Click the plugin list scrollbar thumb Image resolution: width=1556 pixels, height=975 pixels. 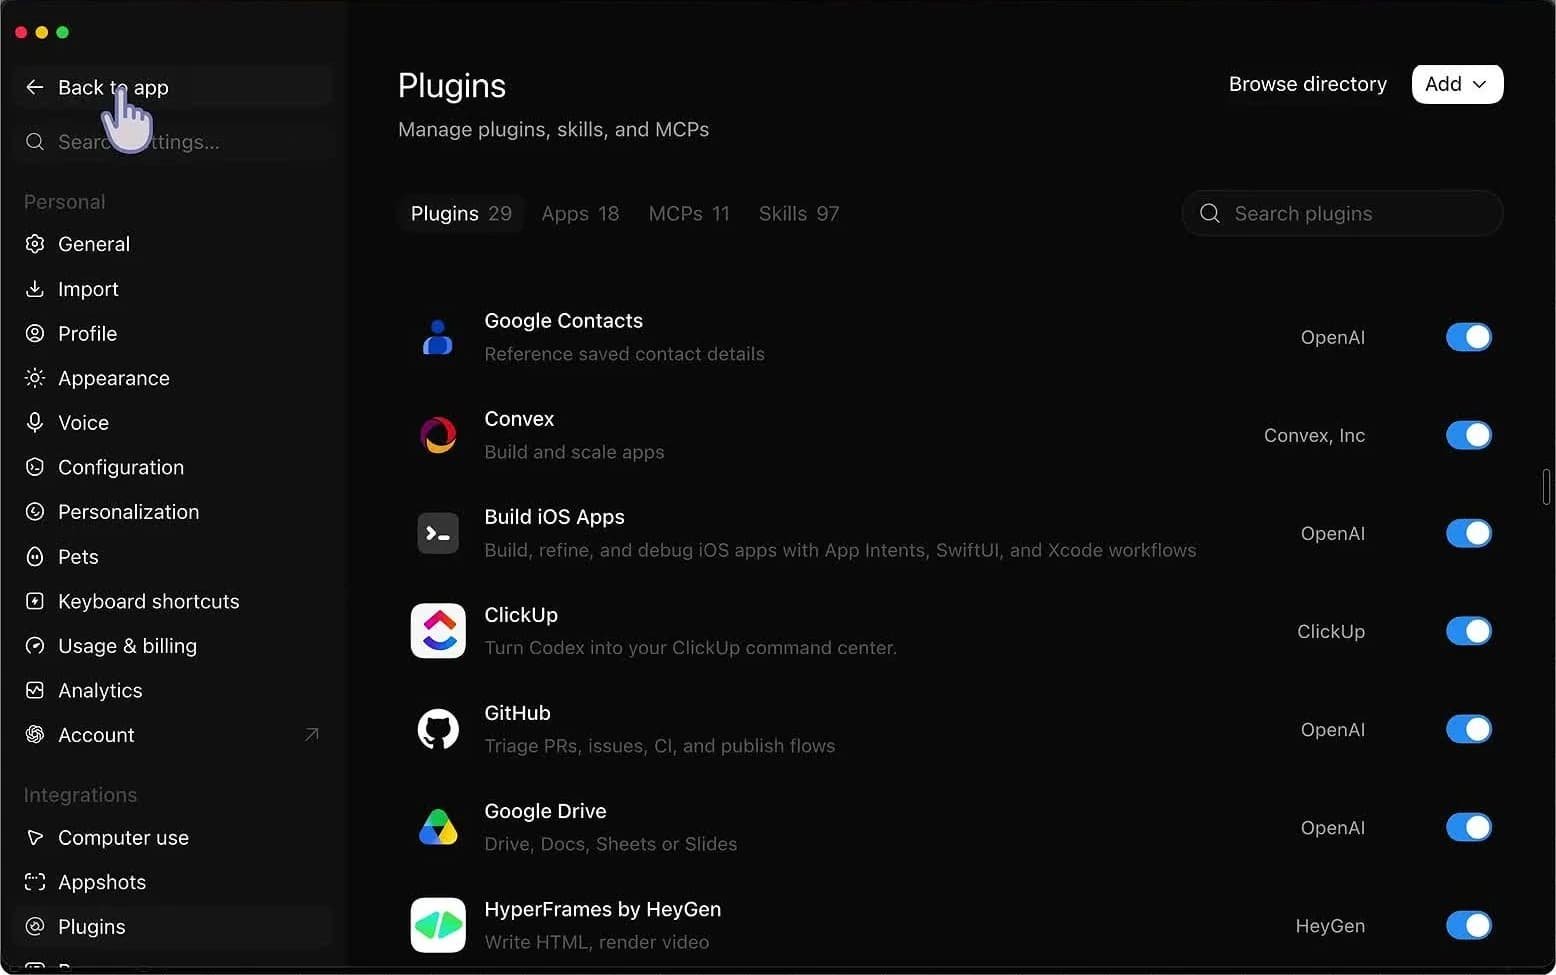(1546, 487)
